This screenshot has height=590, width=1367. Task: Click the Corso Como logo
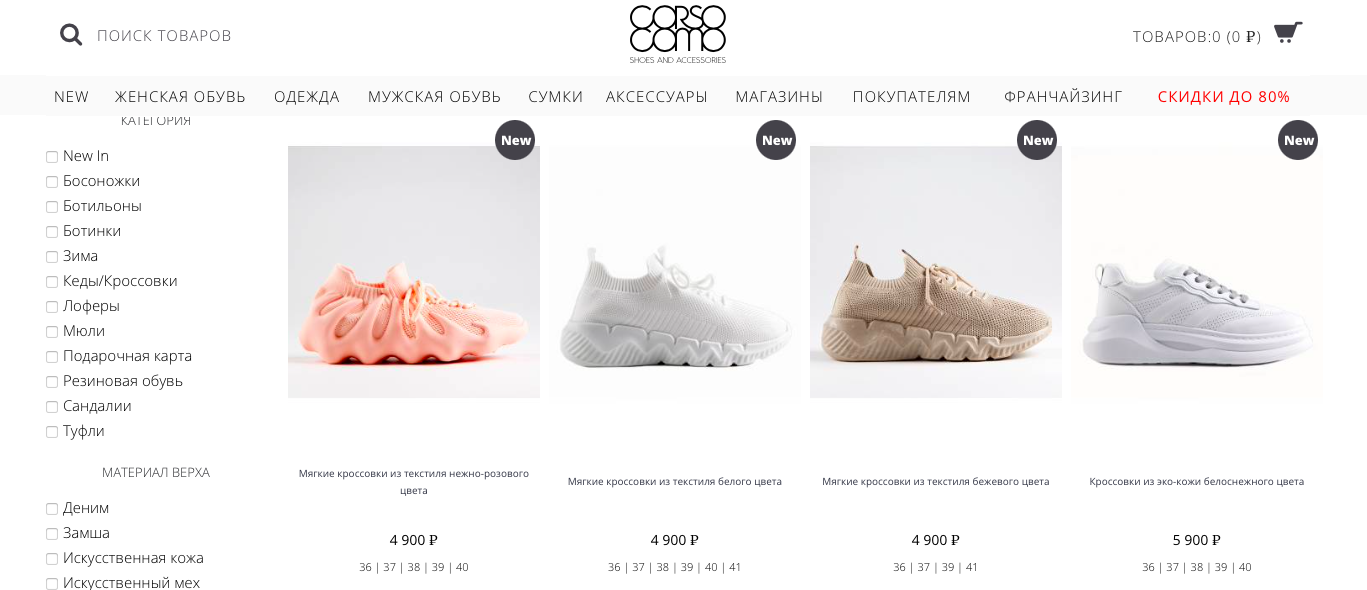678,34
